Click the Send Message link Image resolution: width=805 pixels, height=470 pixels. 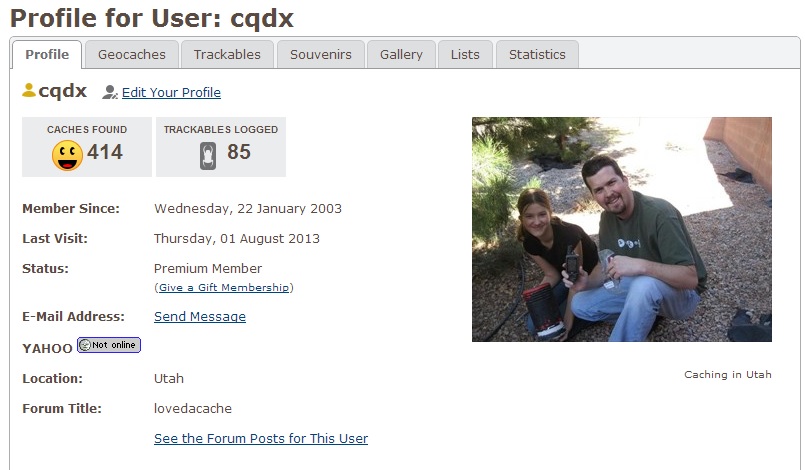[200, 316]
